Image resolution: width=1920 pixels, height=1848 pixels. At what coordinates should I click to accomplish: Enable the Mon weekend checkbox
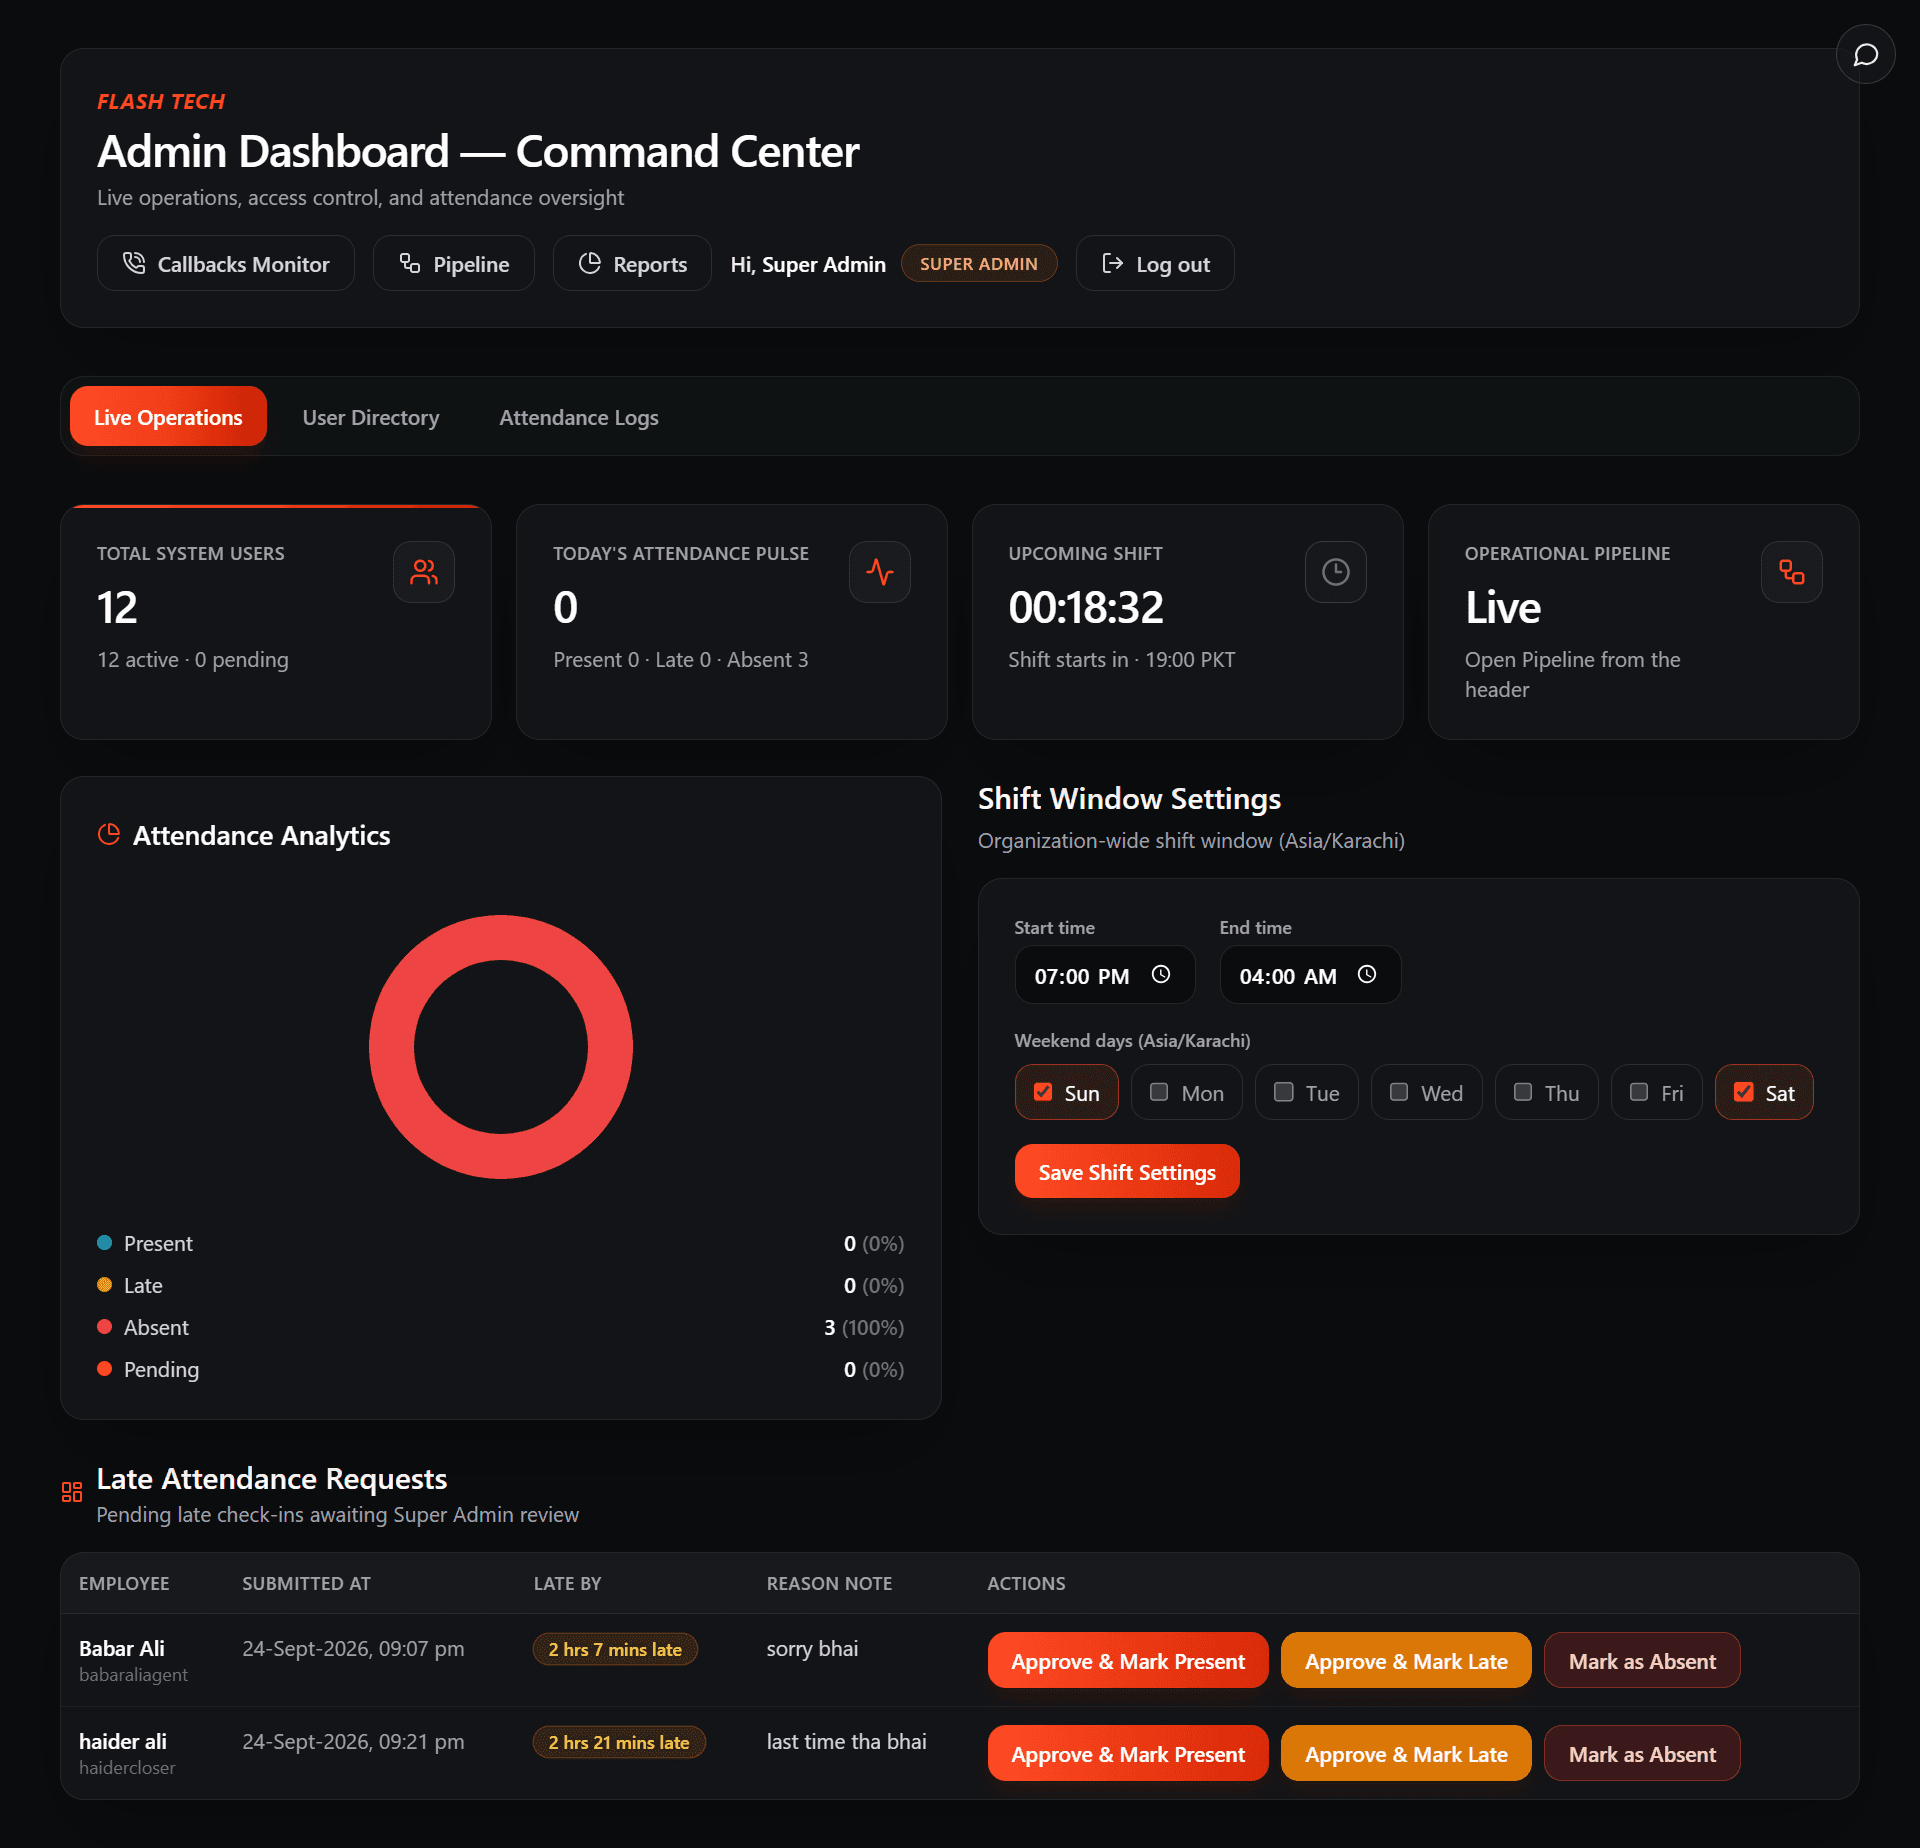click(1159, 1092)
